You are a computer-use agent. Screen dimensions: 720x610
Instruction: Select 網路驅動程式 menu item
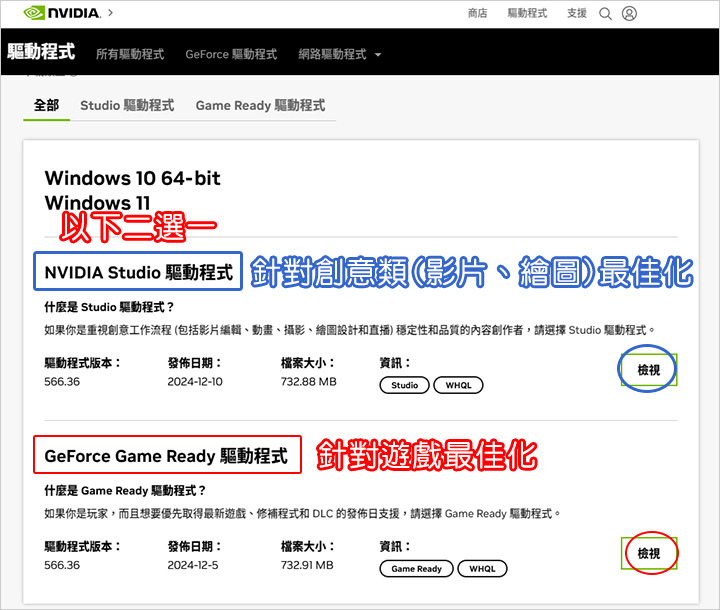332,54
